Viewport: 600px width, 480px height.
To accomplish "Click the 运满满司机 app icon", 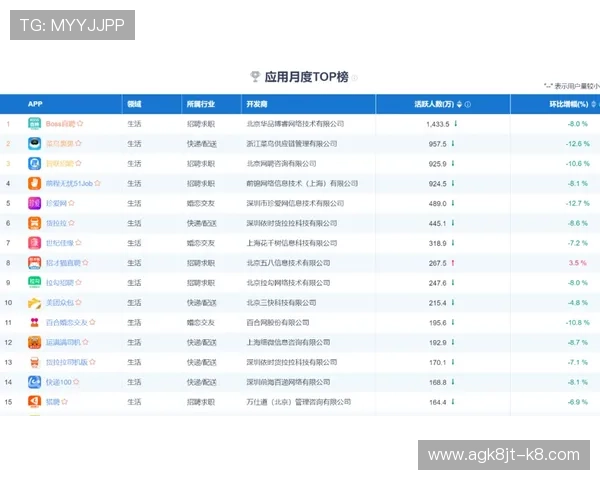I will [34, 343].
